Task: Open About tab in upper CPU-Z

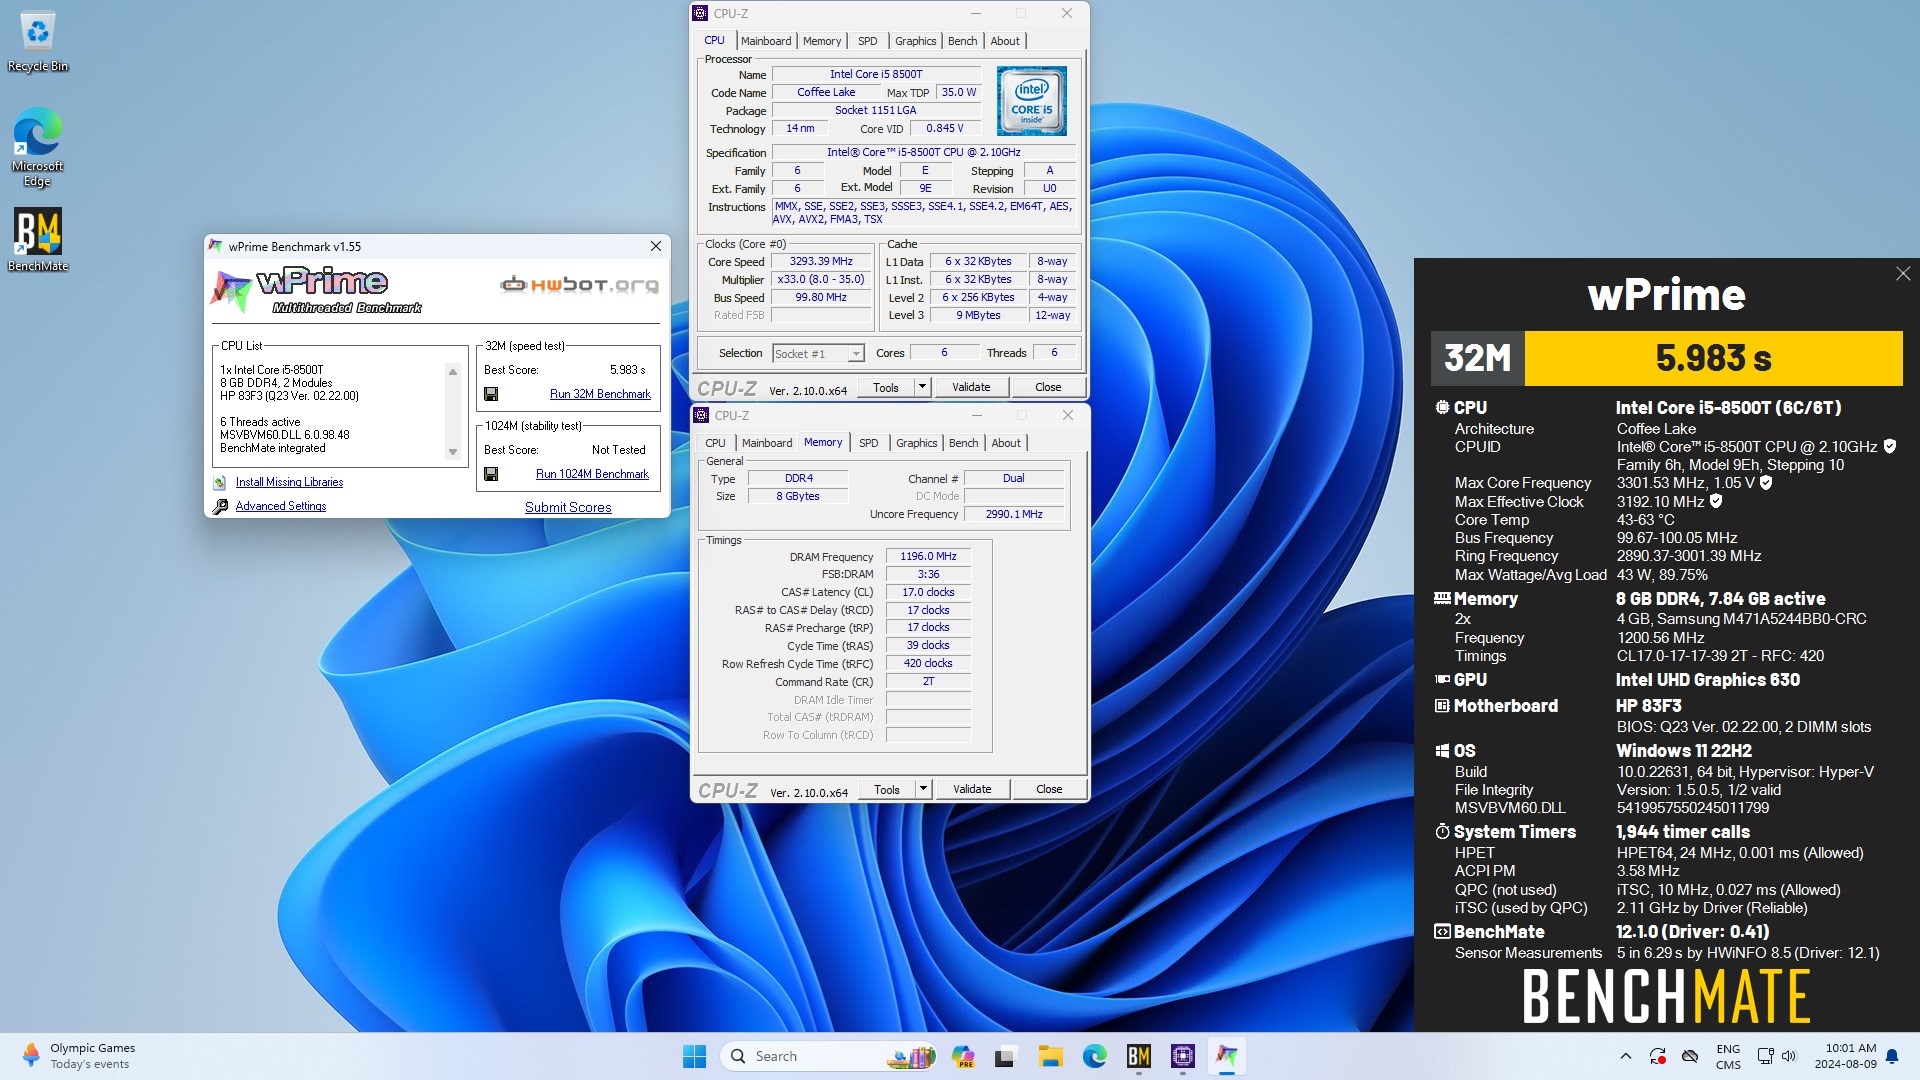Action: (x=1005, y=41)
